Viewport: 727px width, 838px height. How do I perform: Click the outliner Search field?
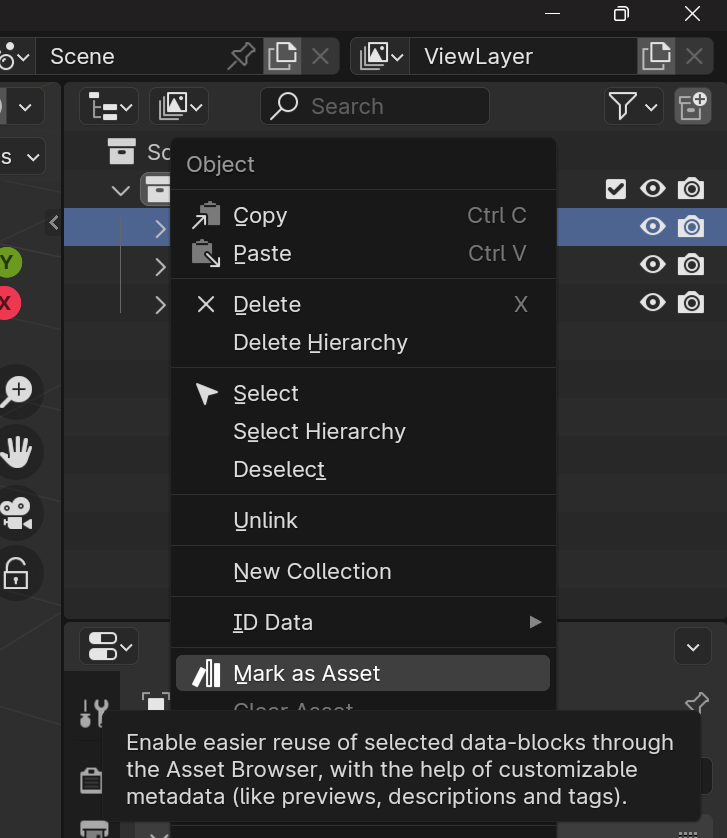coord(375,106)
